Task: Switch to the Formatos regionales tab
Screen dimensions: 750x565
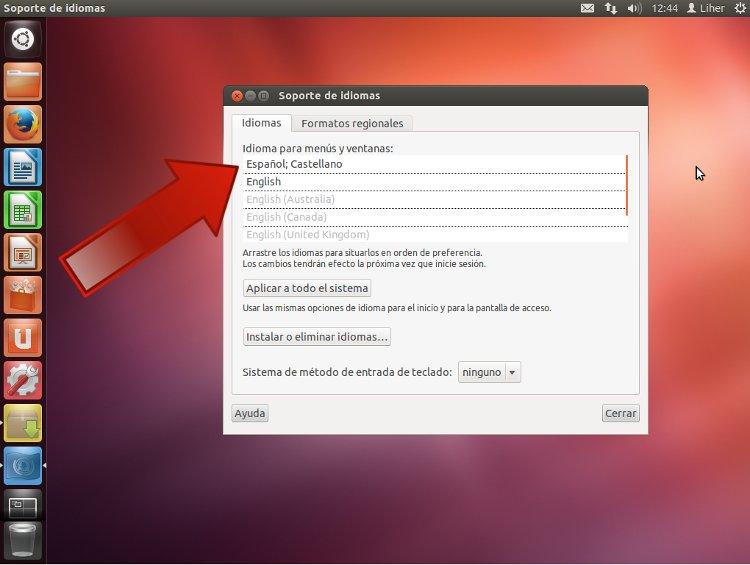Action: [x=352, y=123]
